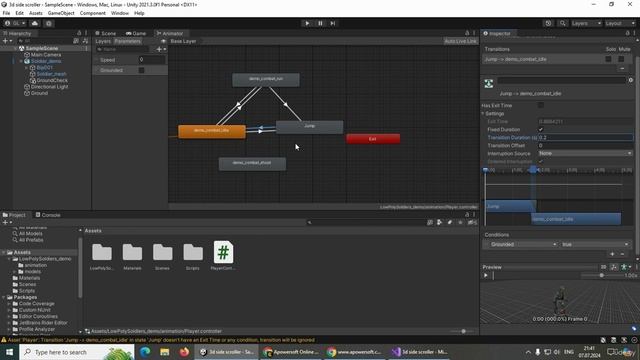Toggle the Animator sidebar visibility eye icon
The image size is (640, 360).
click(163, 41)
